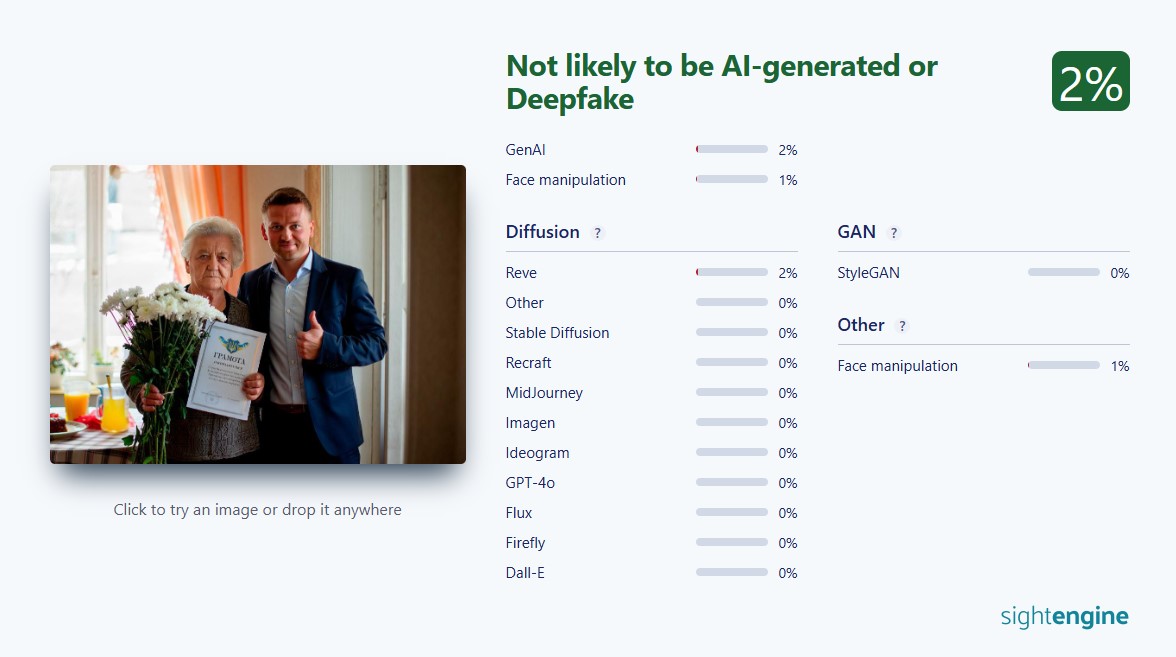Click the uploaded photo thumbnail

pos(258,314)
